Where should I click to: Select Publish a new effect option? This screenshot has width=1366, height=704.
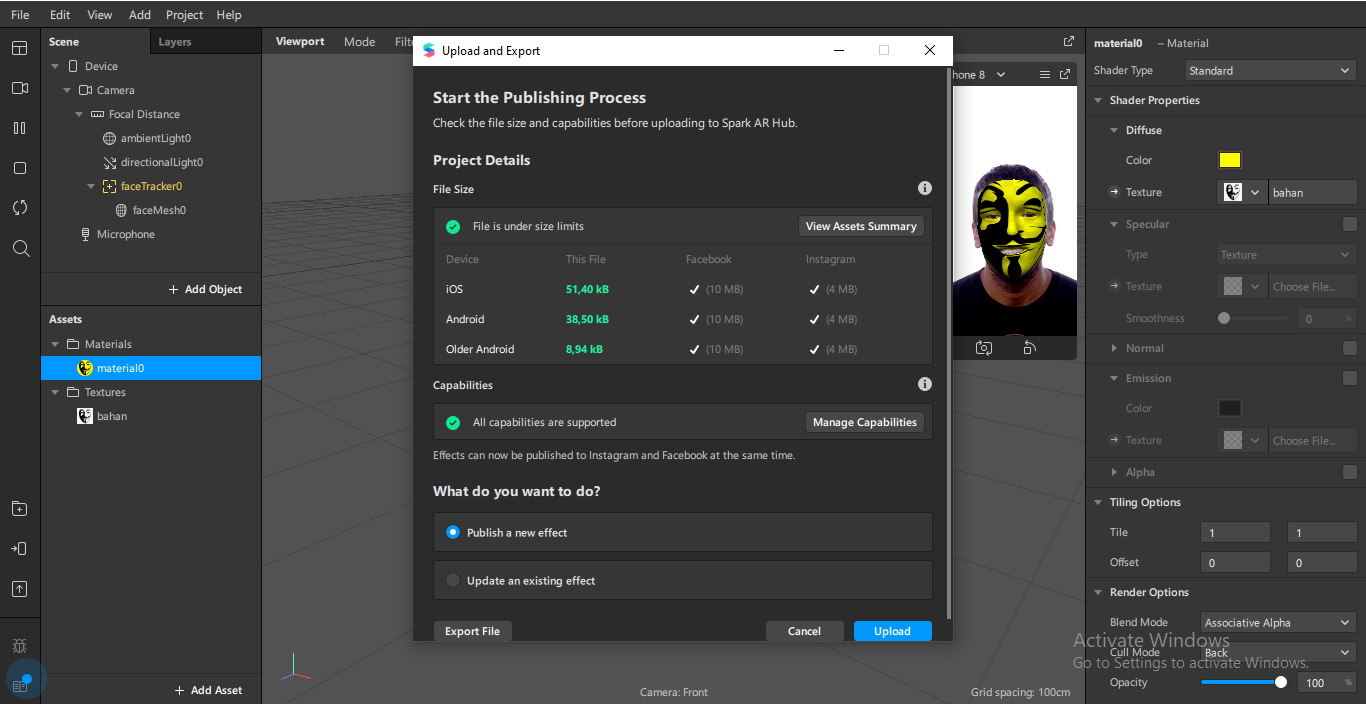(453, 533)
